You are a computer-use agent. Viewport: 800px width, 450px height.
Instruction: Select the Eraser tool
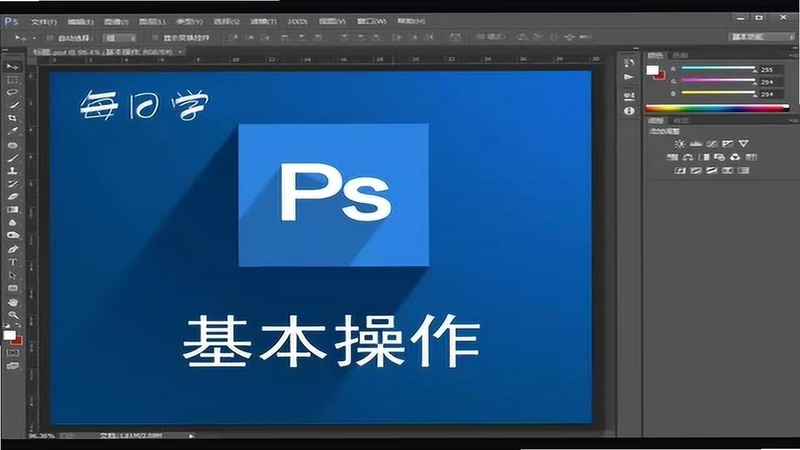pyautogui.click(x=12, y=196)
